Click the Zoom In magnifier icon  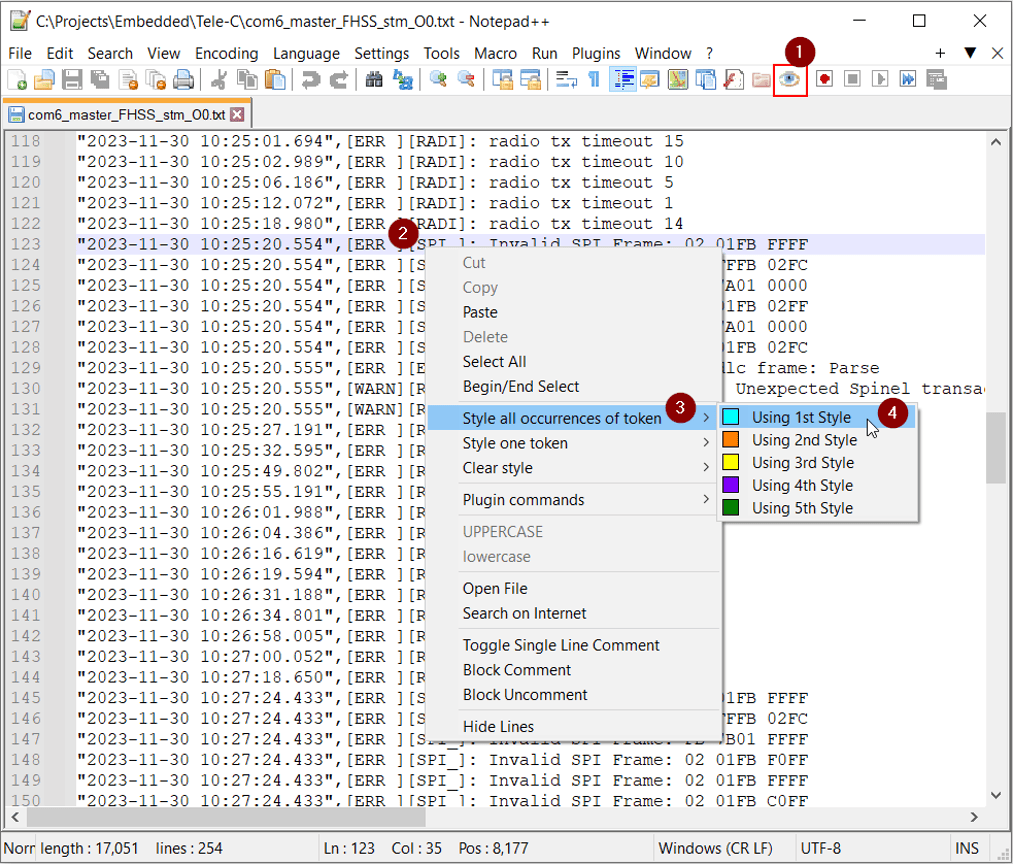coord(438,80)
